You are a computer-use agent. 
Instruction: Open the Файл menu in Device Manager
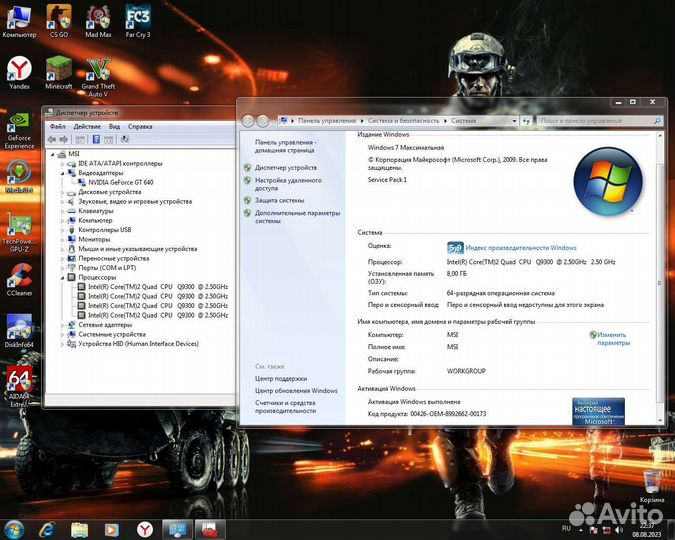pyautogui.click(x=58, y=126)
